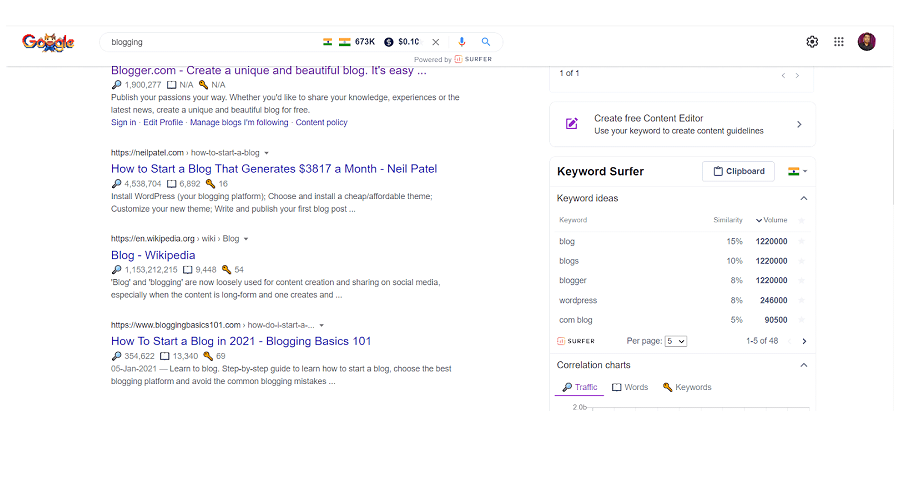Click Create free Content Editor card
Image resolution: width=924 pixels, height=485 pixels.
coord(682,124)
